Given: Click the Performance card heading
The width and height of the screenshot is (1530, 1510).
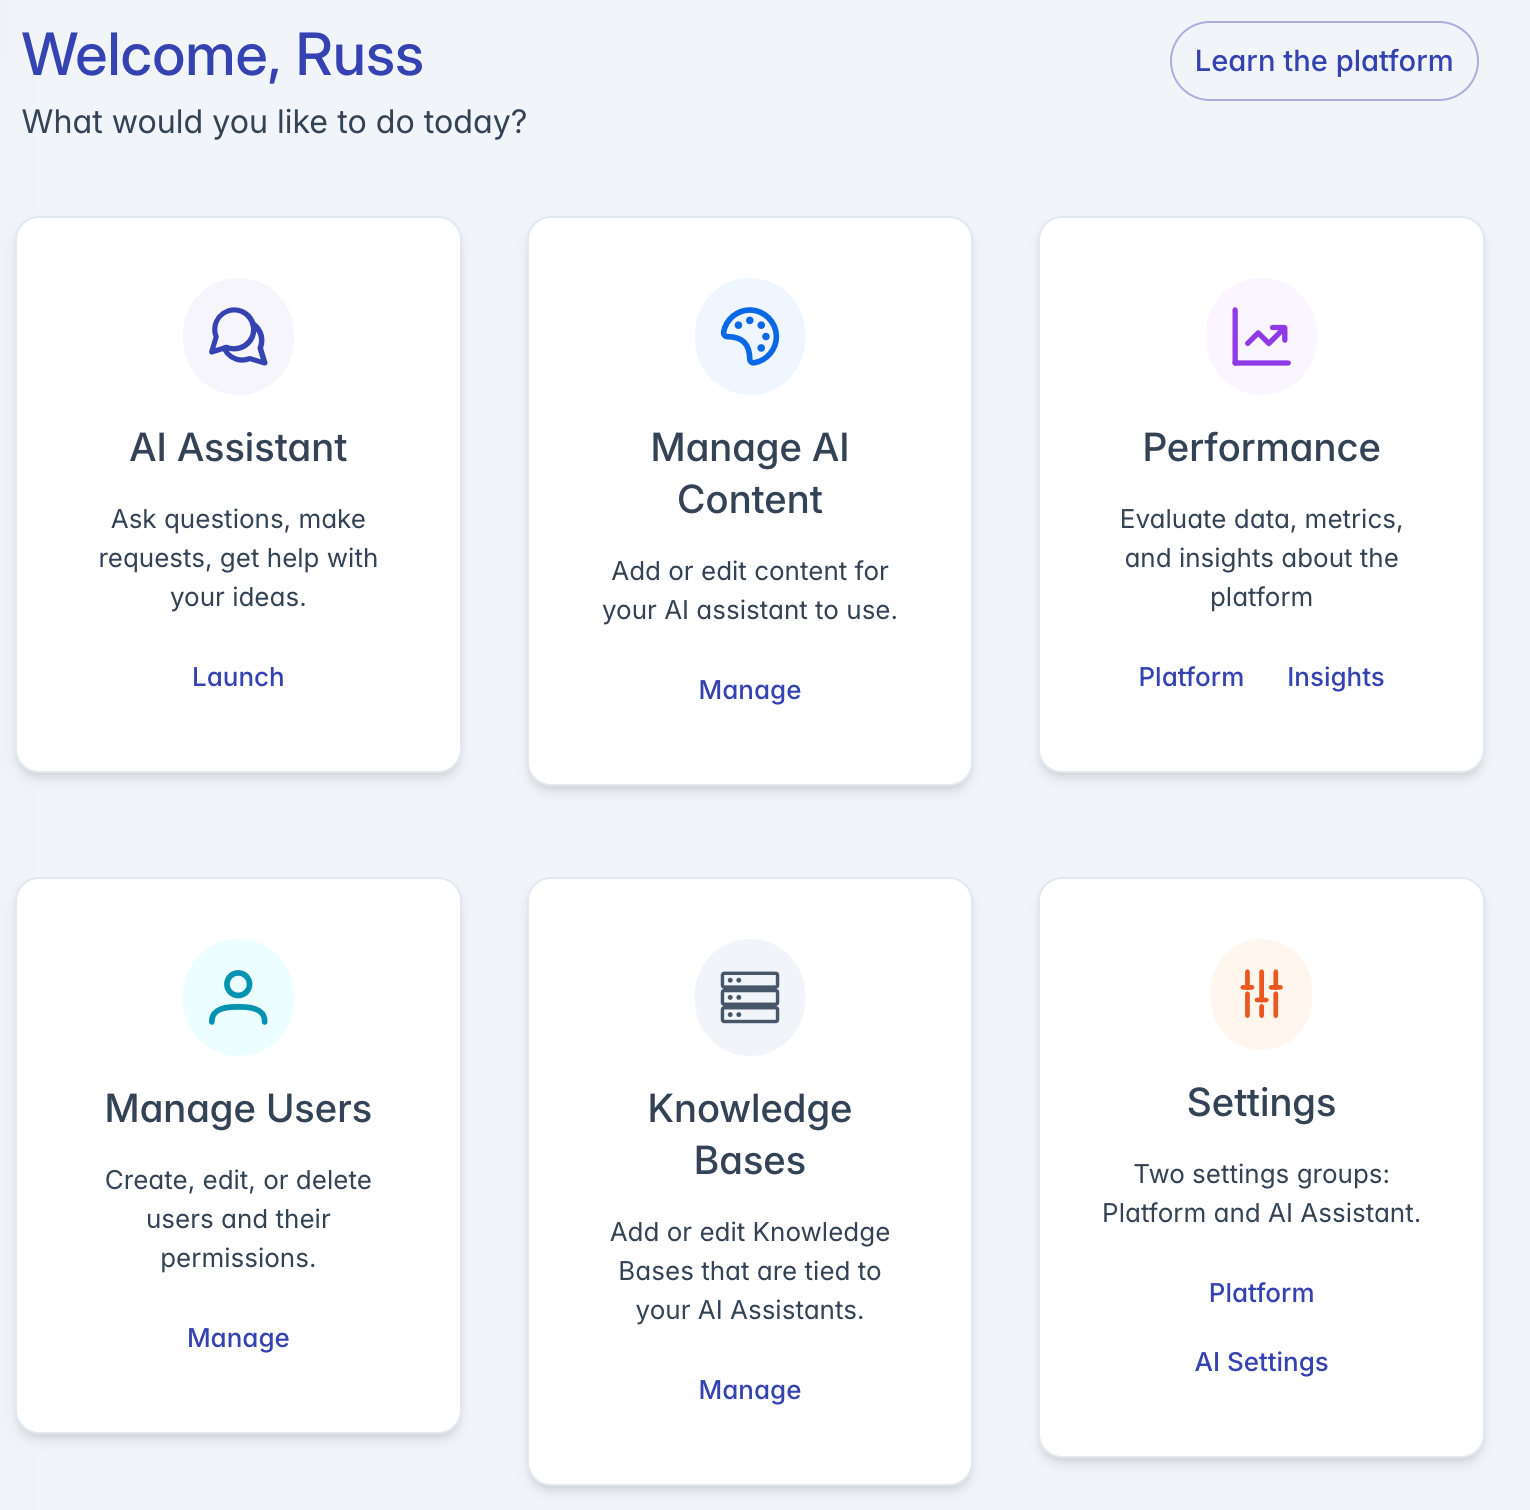Looking at the screenshot, I should (1261, 447).
